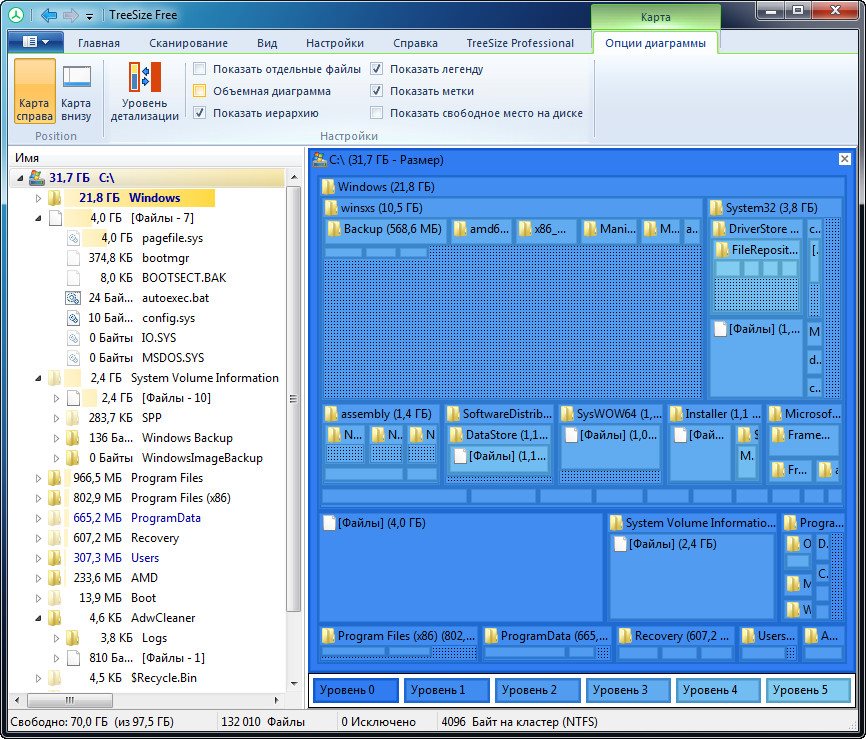This screenshot has height=739, width=866.
Task: Expand the Windows folder in tree
Action: pyautogui.click(x=38, y=198)
